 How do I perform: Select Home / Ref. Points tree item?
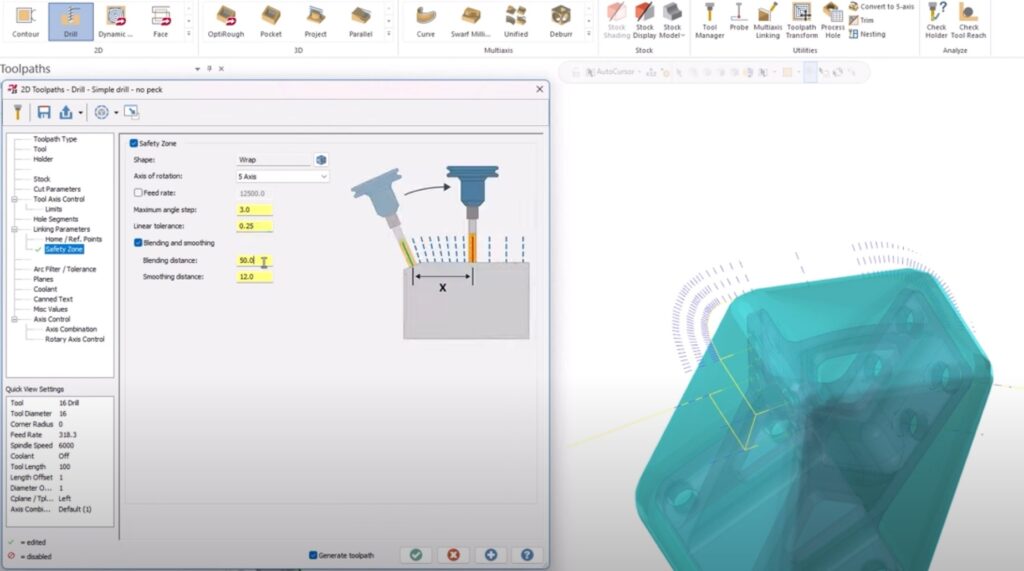pos(73,239)
